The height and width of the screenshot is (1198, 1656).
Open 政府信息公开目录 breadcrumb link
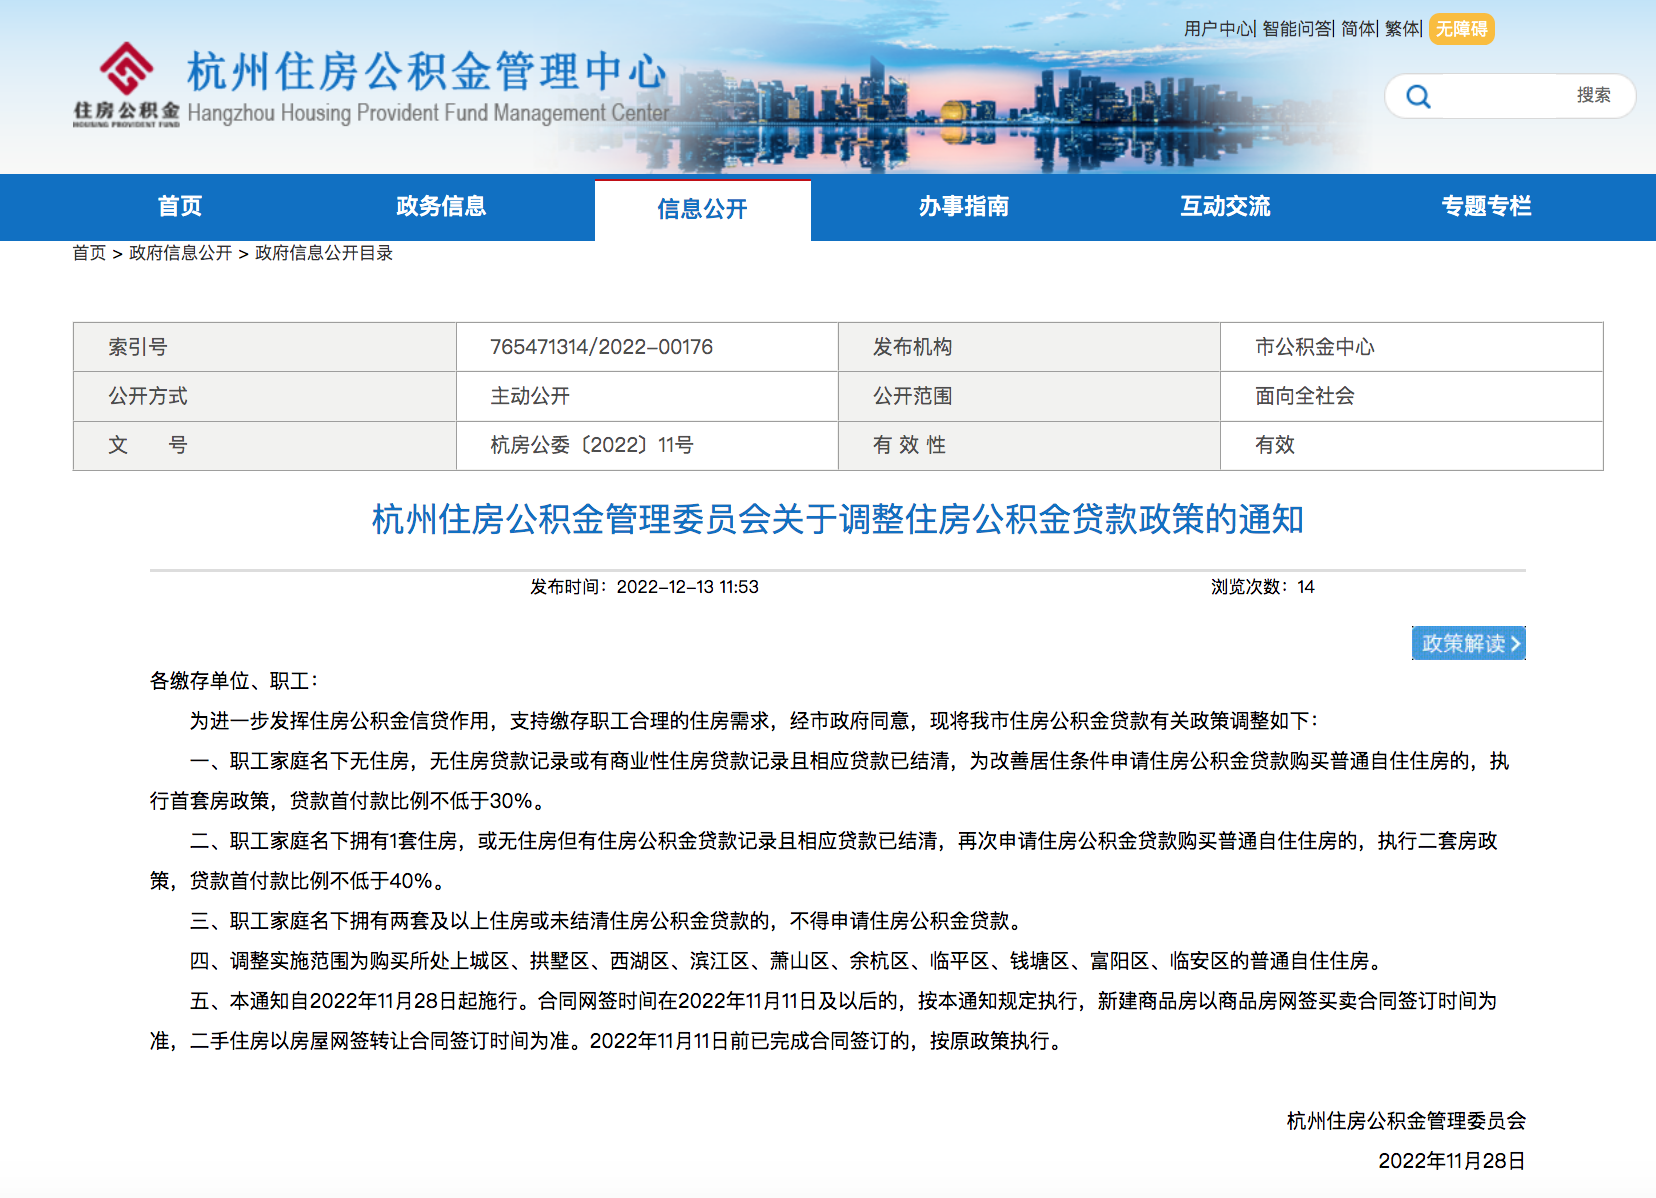click(324, 253)
